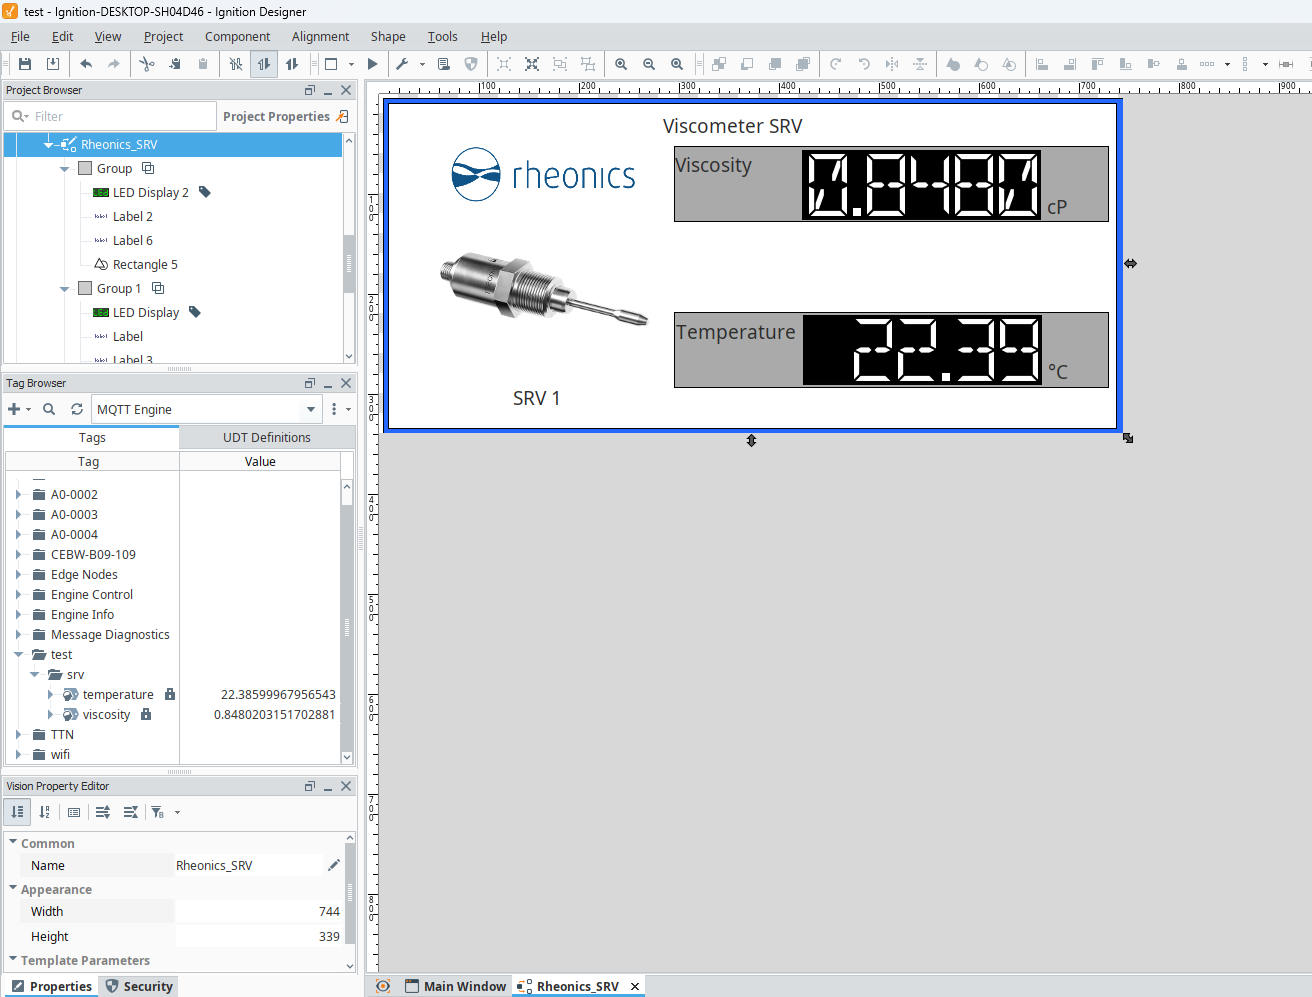Click the Undo arrow in the toolbar
Screen dimensions: 1312x997
[86, 64]
